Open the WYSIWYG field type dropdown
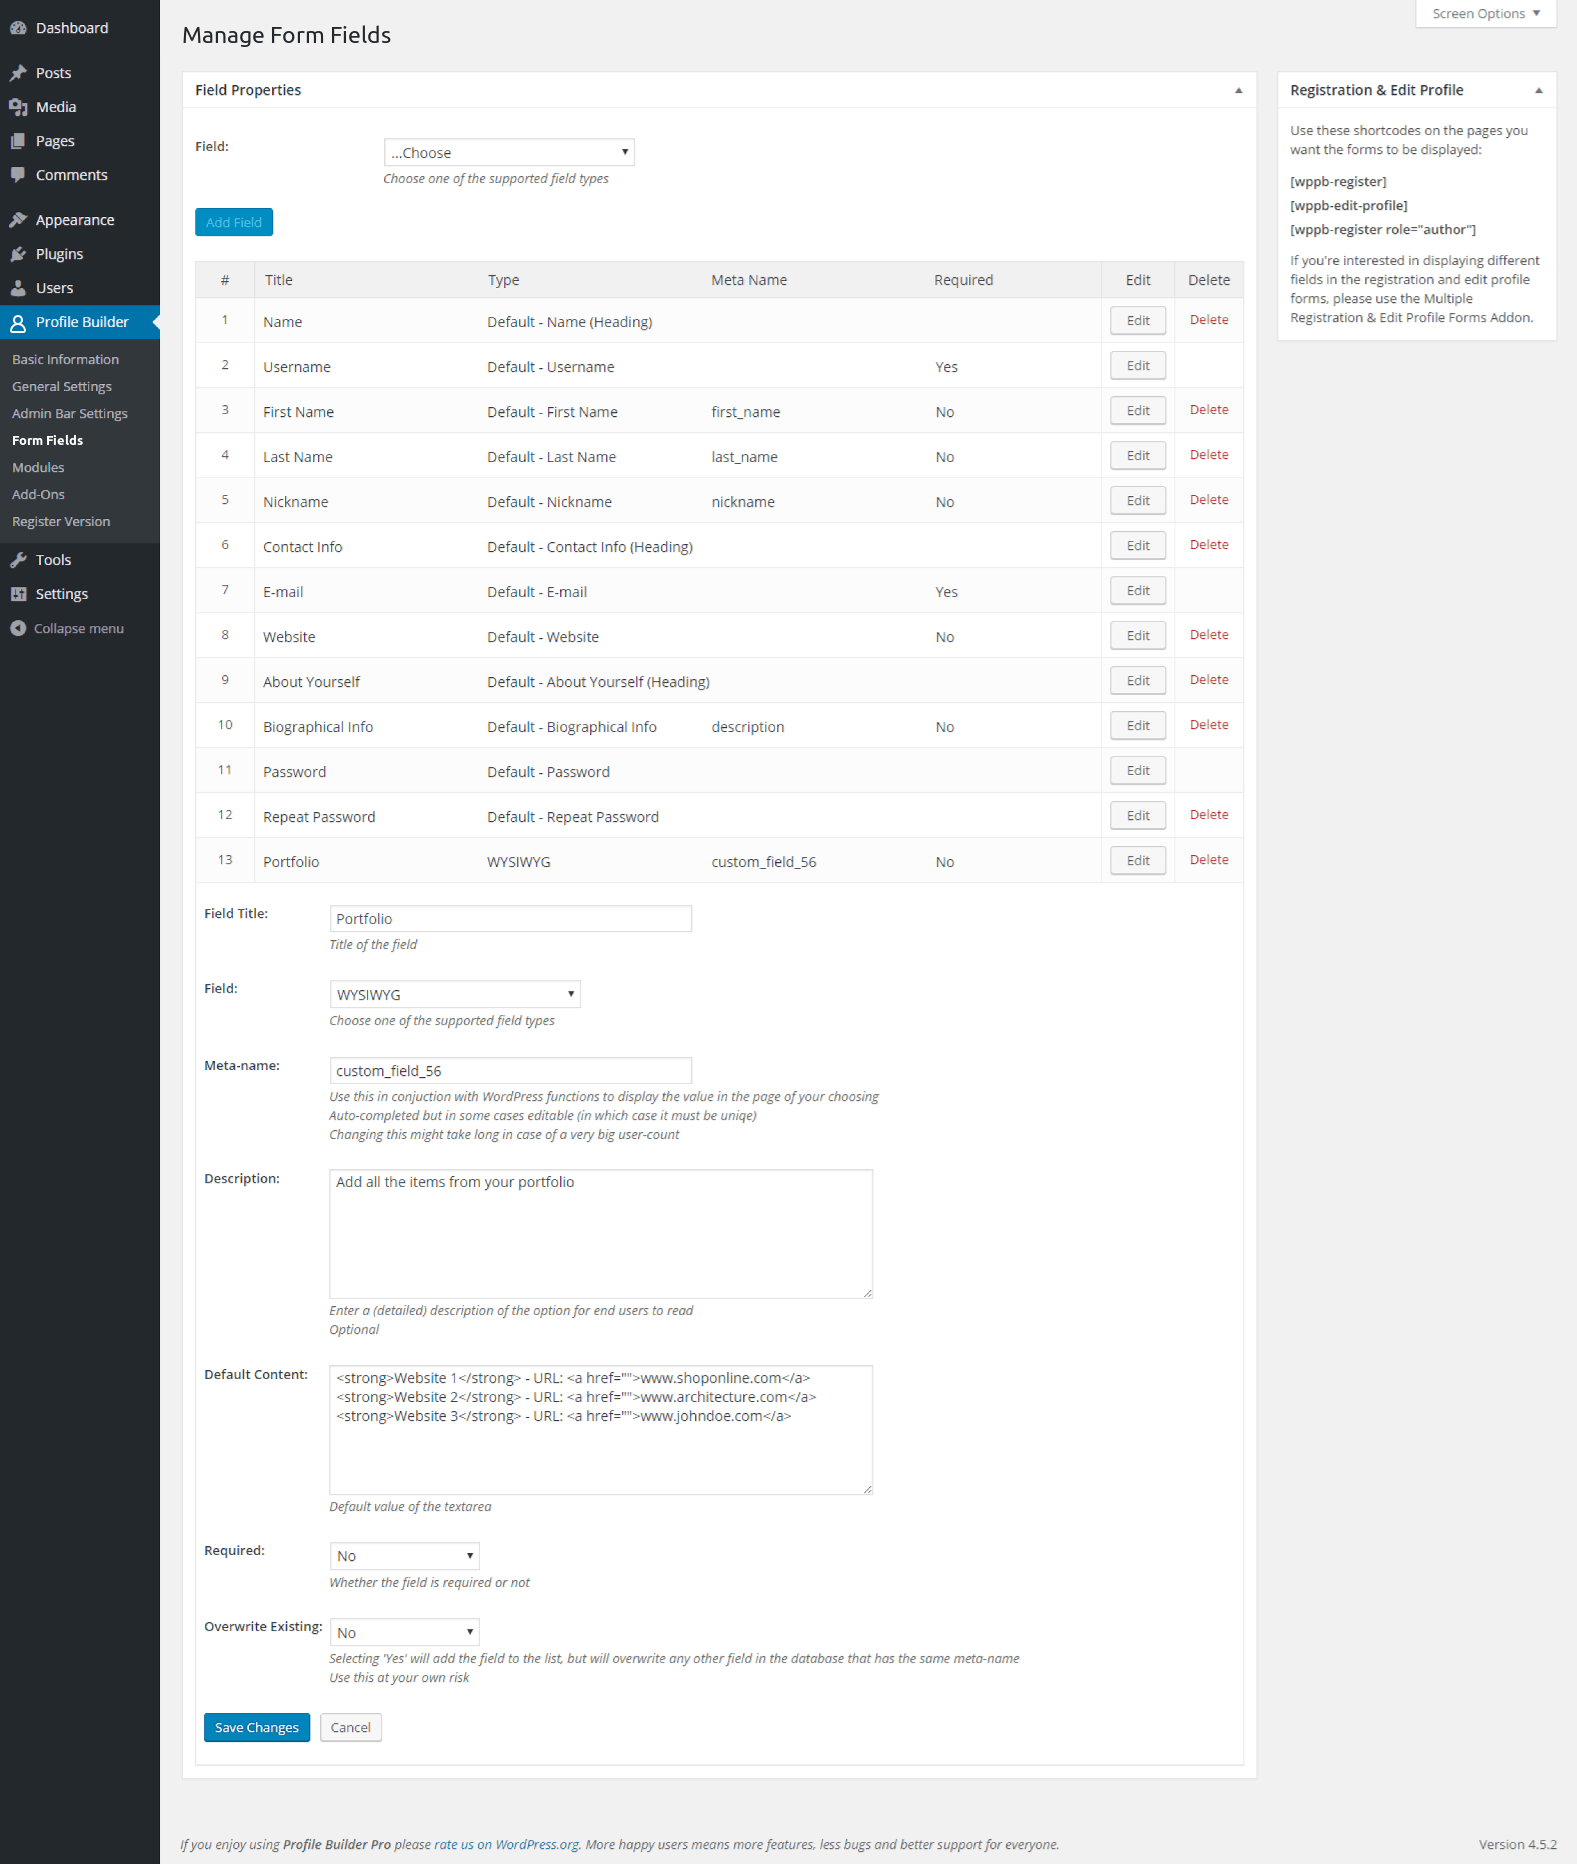 455,994
